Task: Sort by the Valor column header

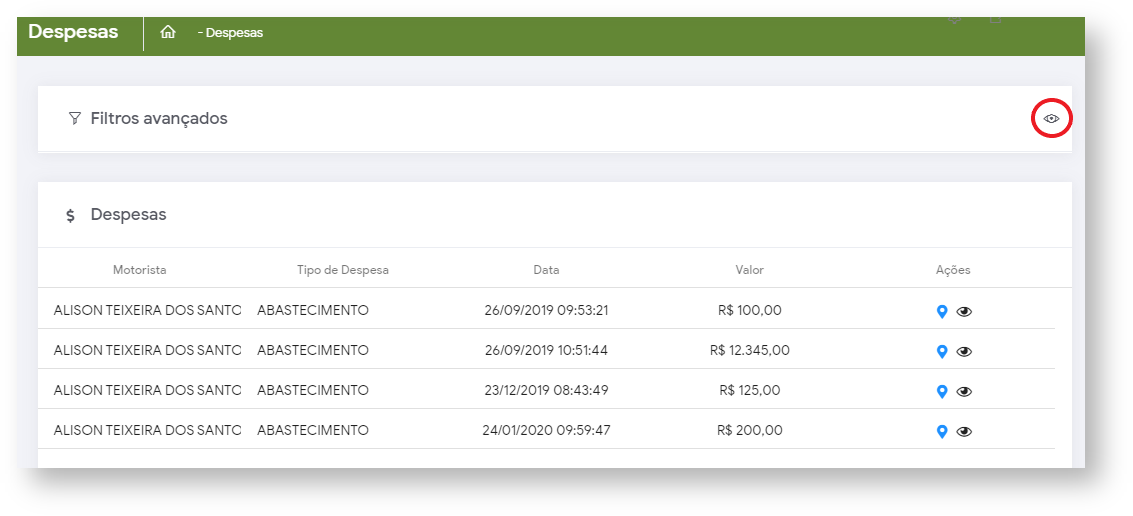Action: (x=749, y=270)
